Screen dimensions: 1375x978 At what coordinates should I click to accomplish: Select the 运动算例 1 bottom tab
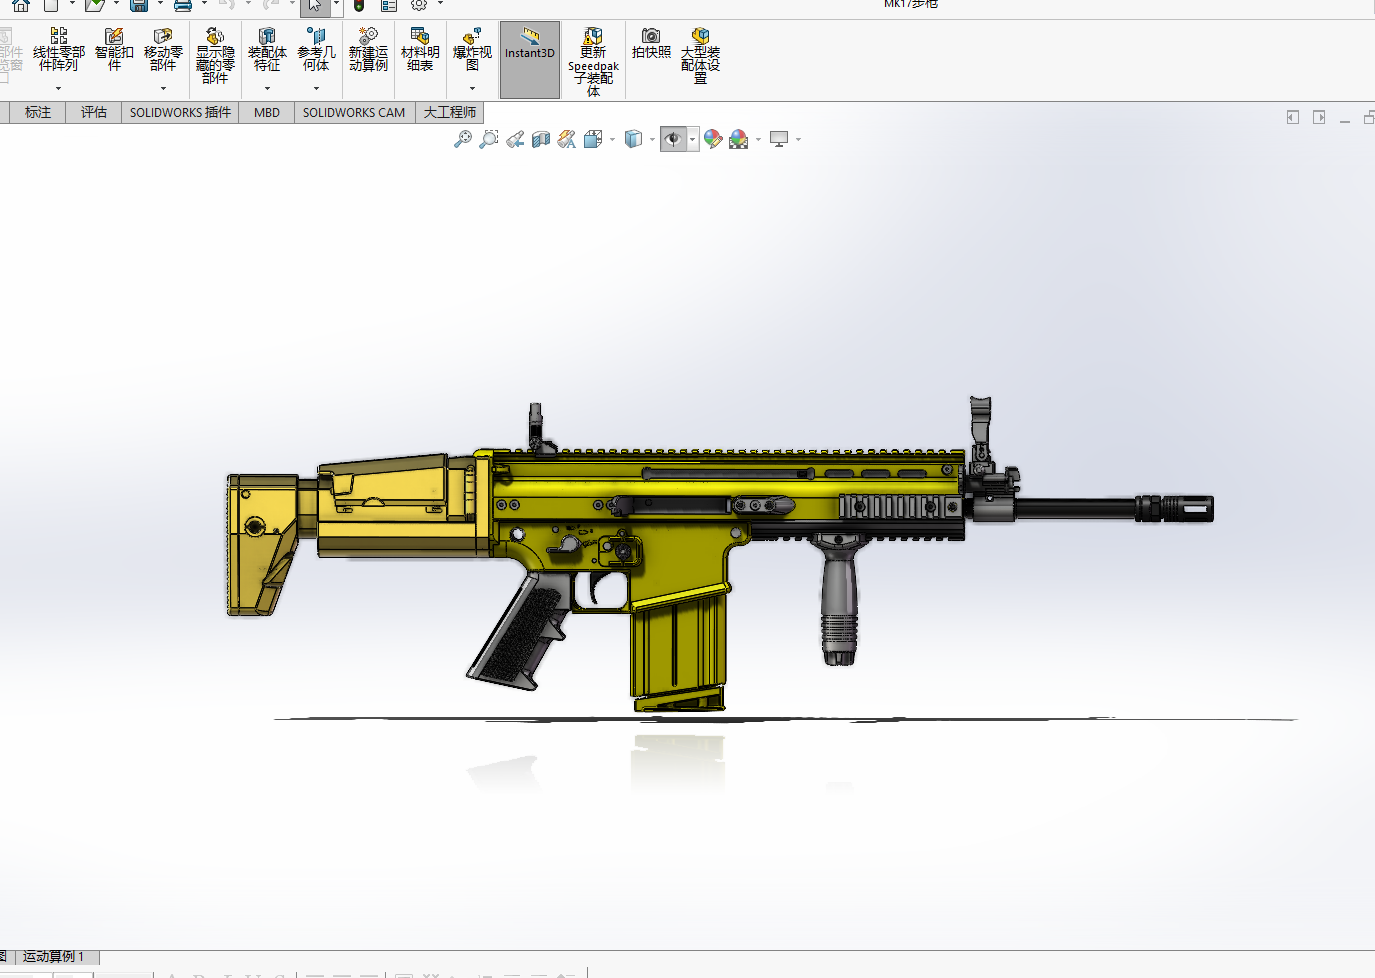54,957
